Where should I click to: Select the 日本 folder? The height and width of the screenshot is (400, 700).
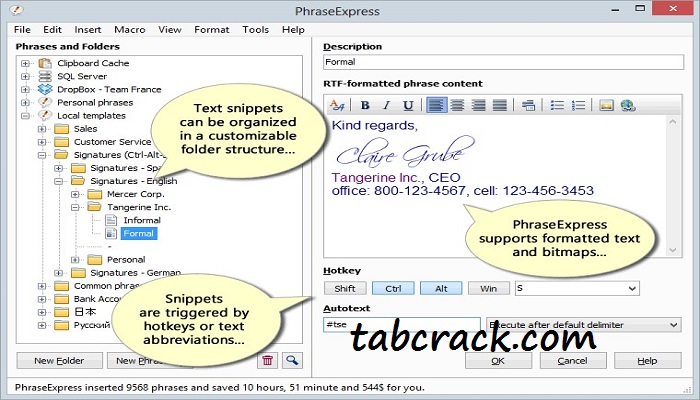85,312
